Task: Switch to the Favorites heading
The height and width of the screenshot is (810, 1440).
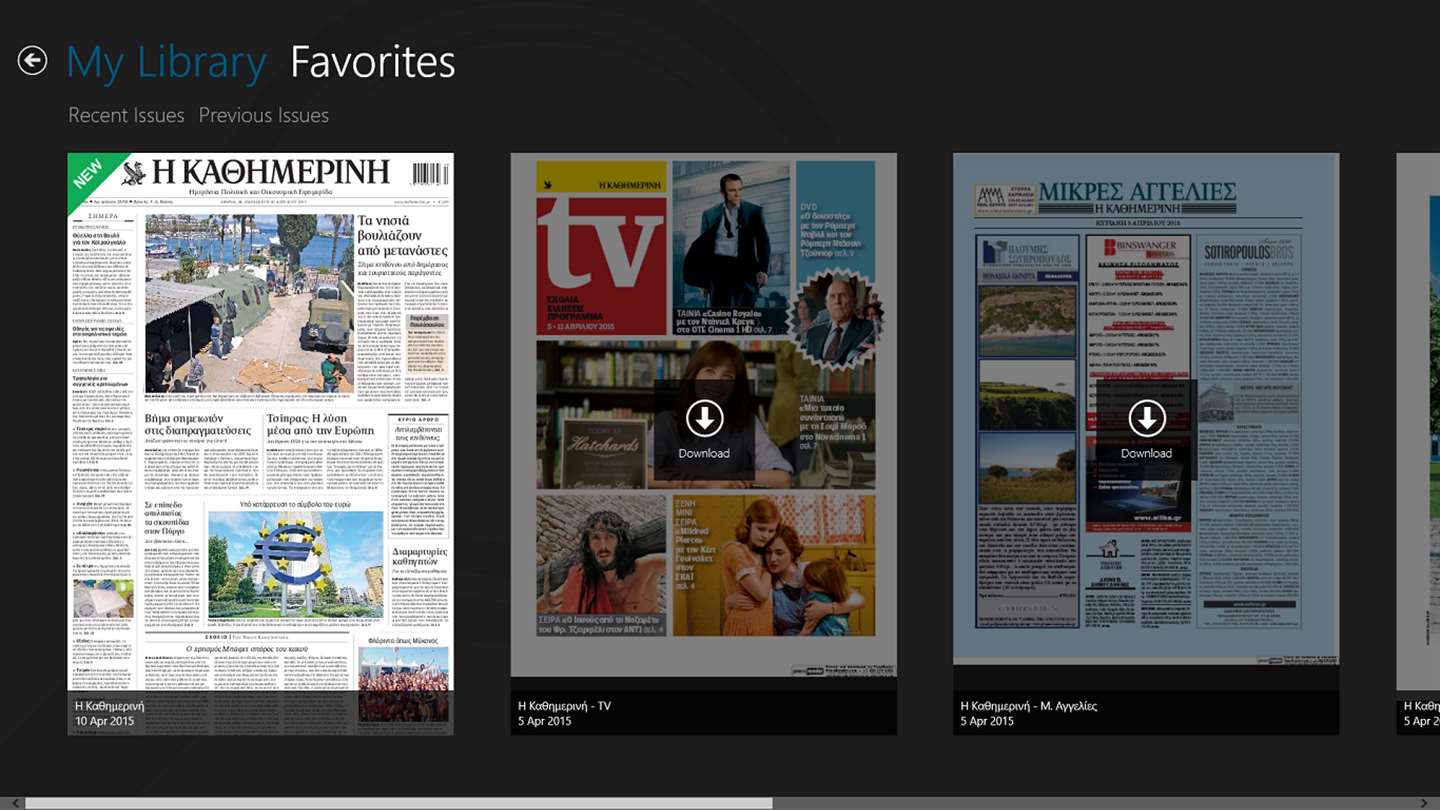Action: click(372, 62)
